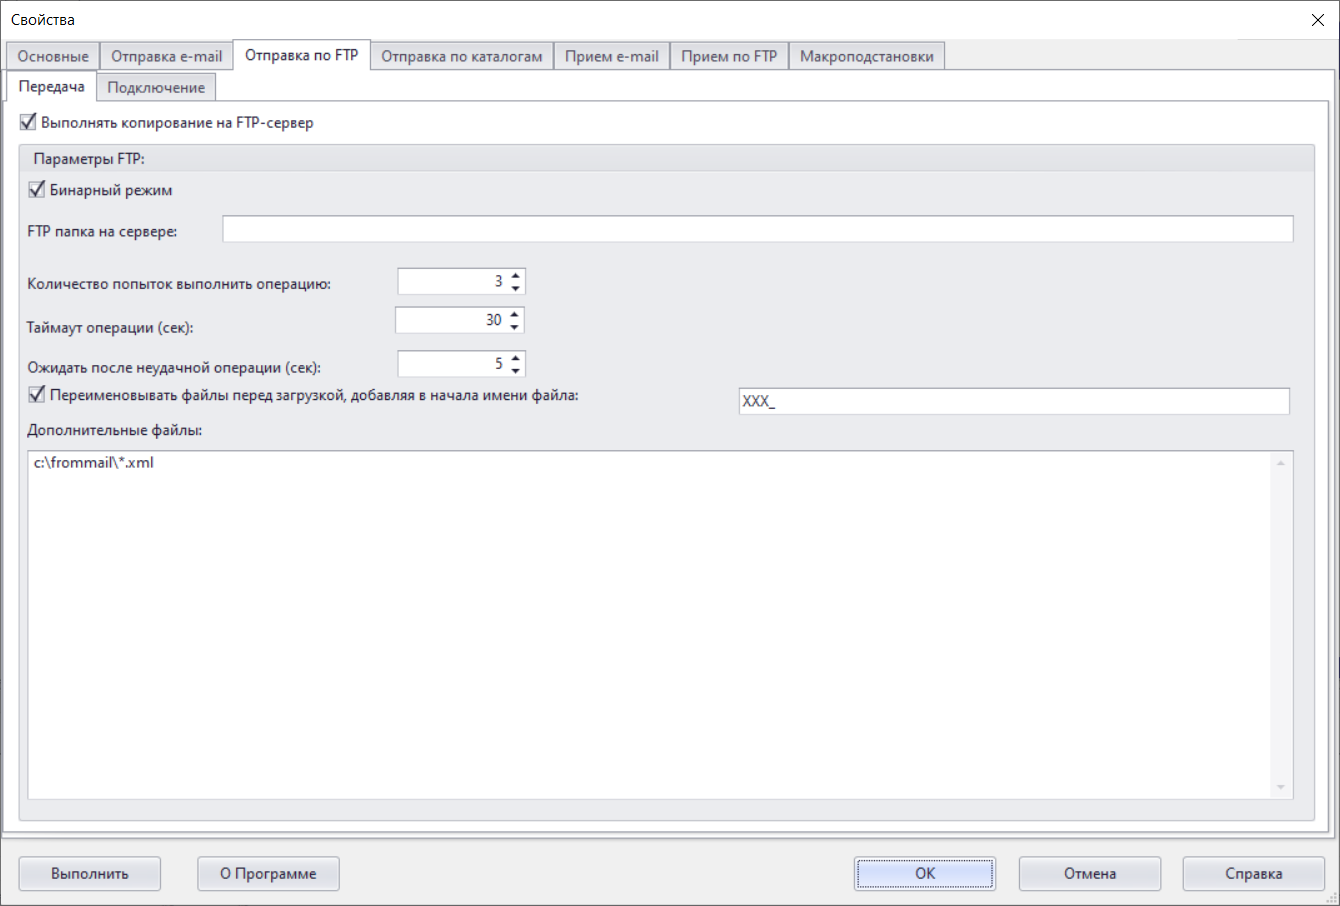This screenshot has height=906, width=1340.
Task: Select the 'Макроподстановки' tab
Action: 866,56
